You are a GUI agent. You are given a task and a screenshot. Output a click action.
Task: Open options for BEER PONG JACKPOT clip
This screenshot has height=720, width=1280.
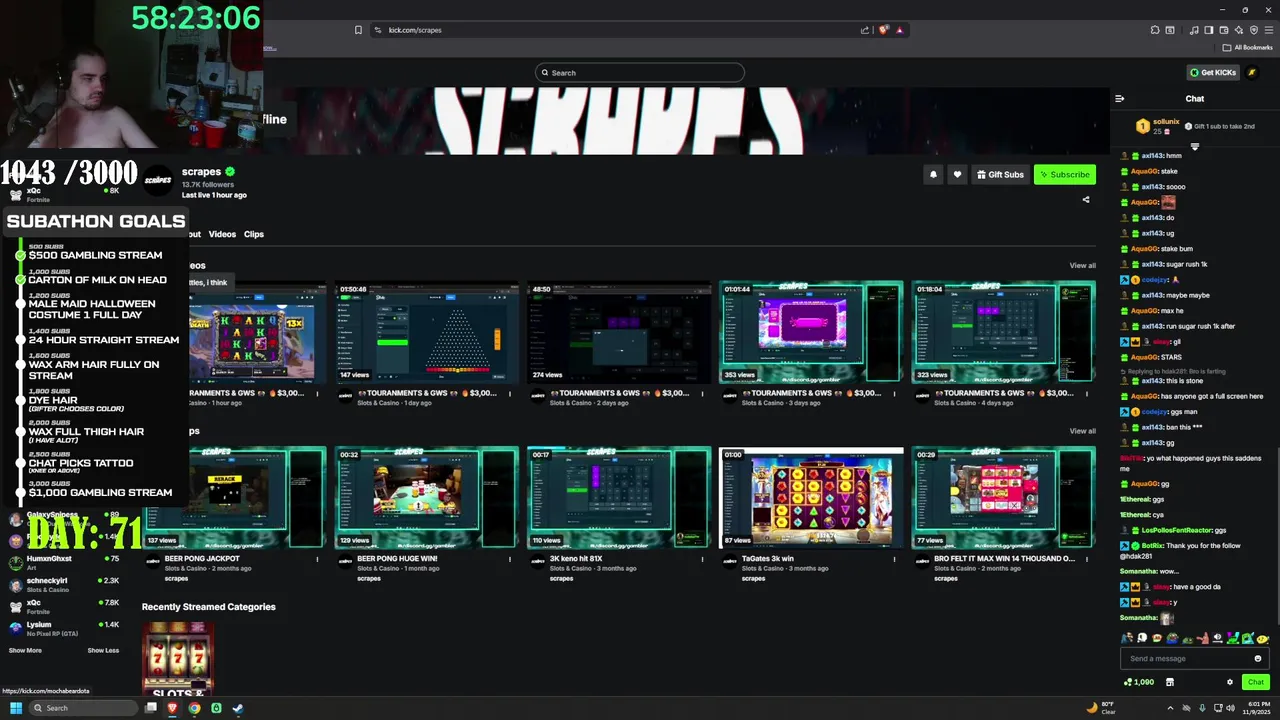click(318, 559)
